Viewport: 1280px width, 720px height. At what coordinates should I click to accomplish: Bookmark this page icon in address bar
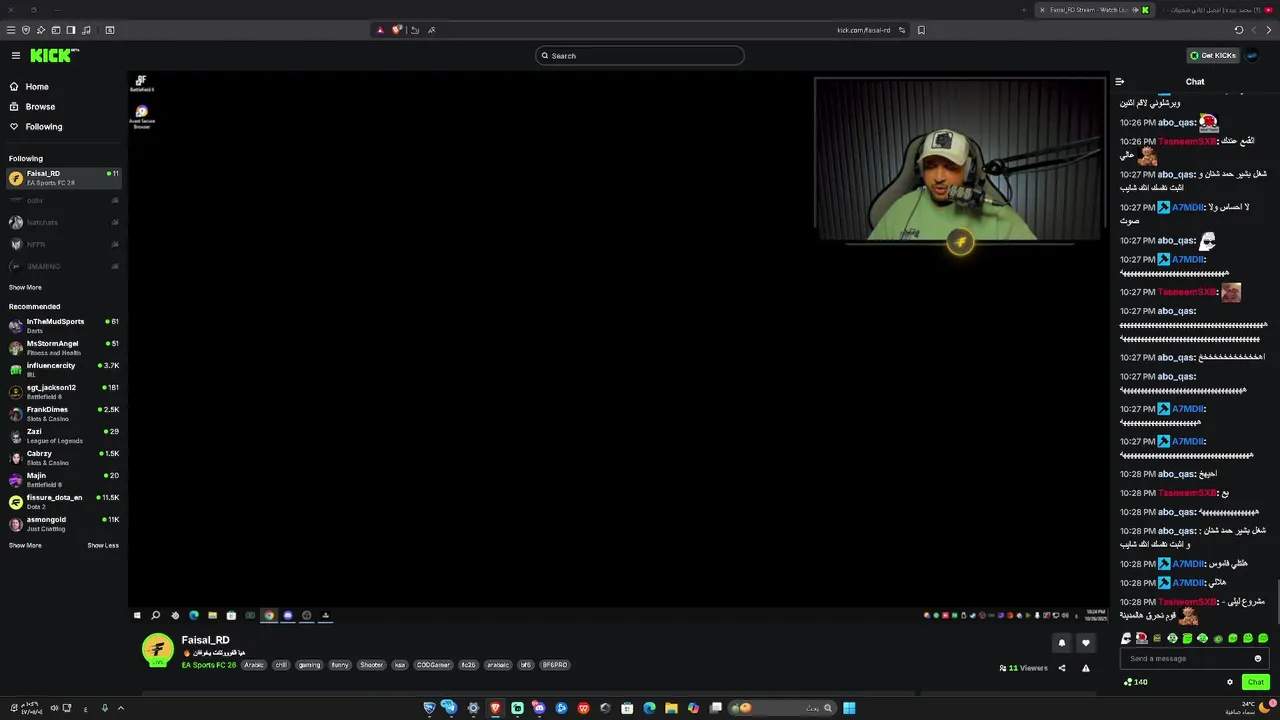point(921,30)
